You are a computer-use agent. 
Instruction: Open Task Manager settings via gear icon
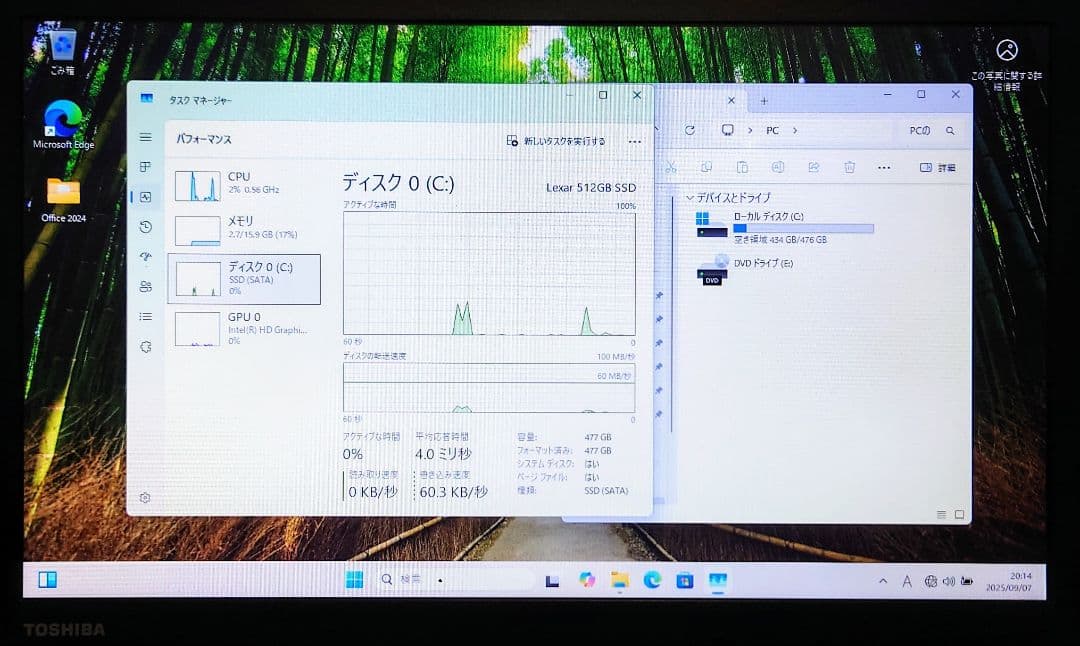[144, 497]
